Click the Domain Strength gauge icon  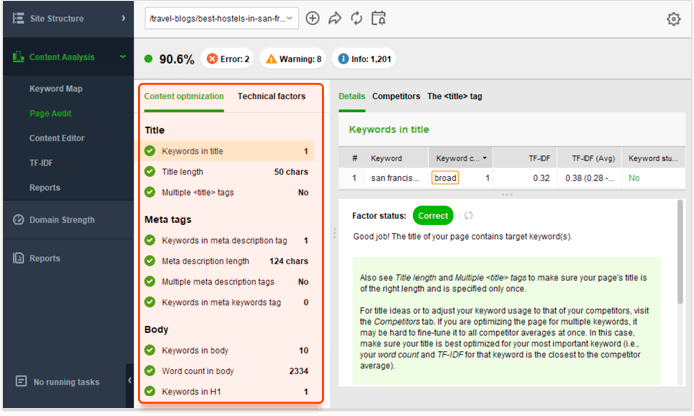(19, 220)
